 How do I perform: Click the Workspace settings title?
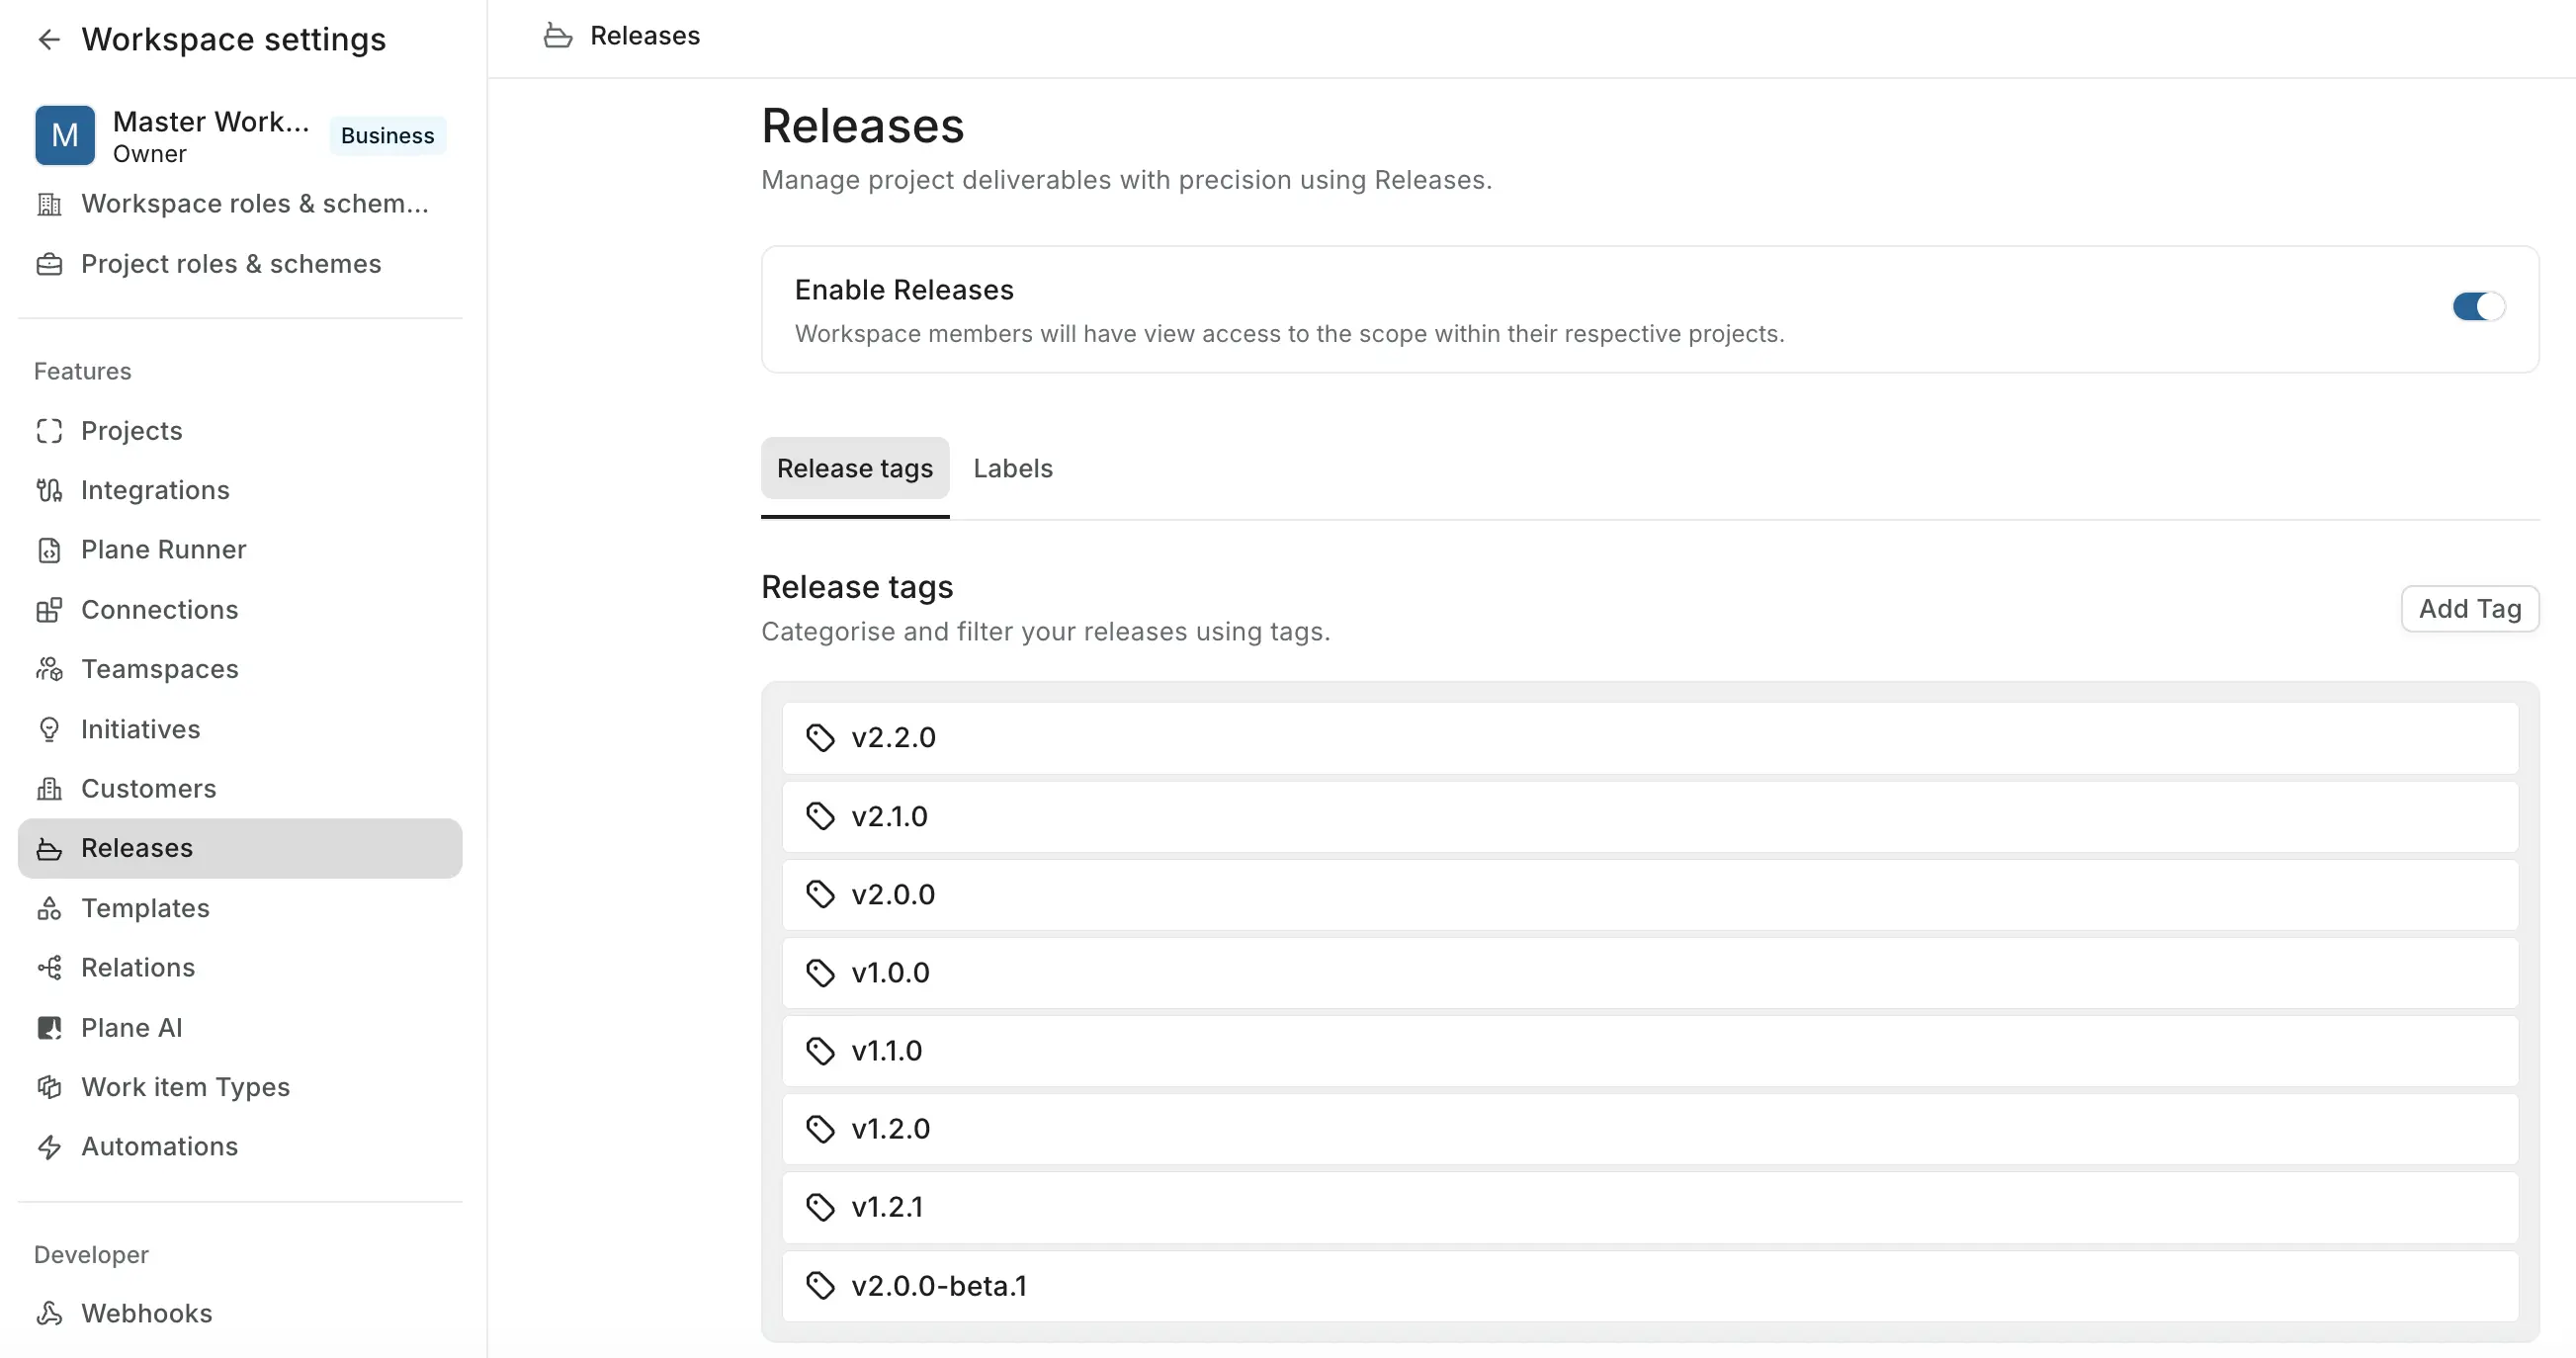coord(234,39)
